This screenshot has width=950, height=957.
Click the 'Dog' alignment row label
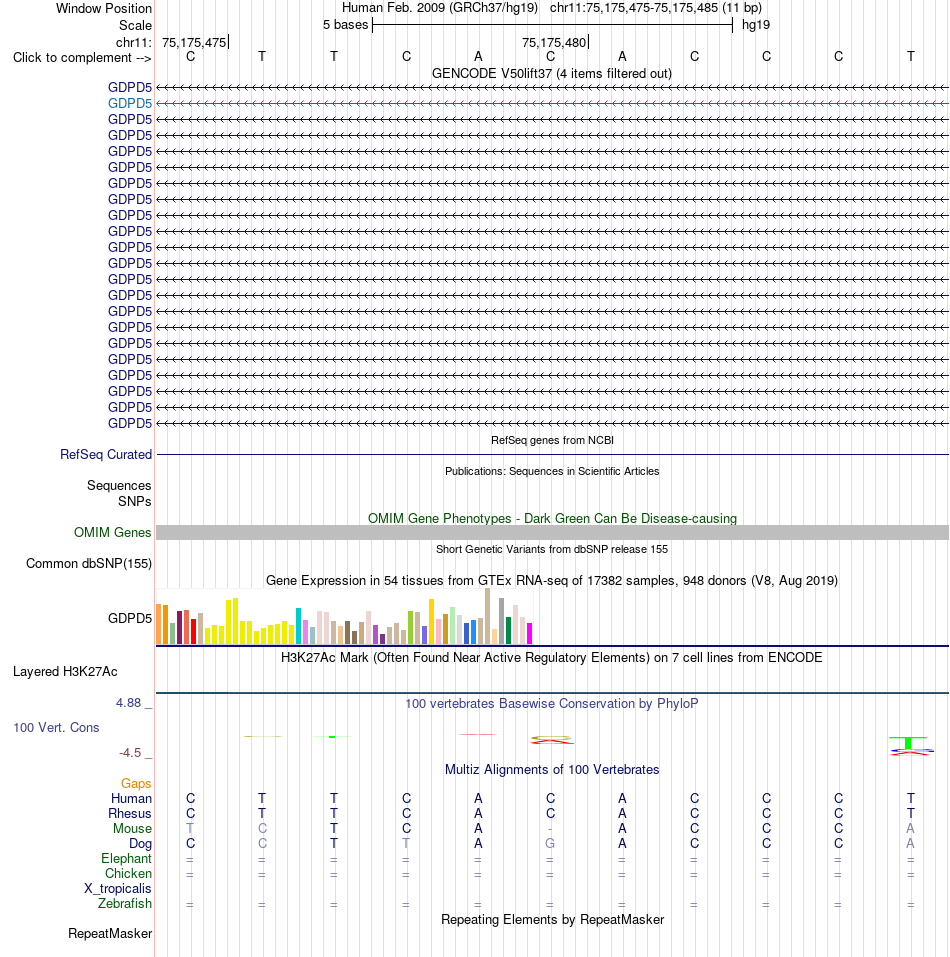pyautogui.click(x=140, y=843)
